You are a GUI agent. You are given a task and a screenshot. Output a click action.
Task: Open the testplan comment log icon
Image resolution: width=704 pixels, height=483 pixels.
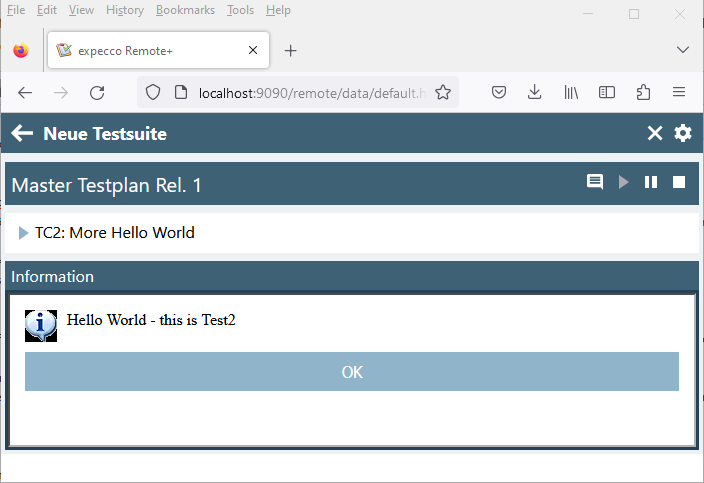coord(595,182)
